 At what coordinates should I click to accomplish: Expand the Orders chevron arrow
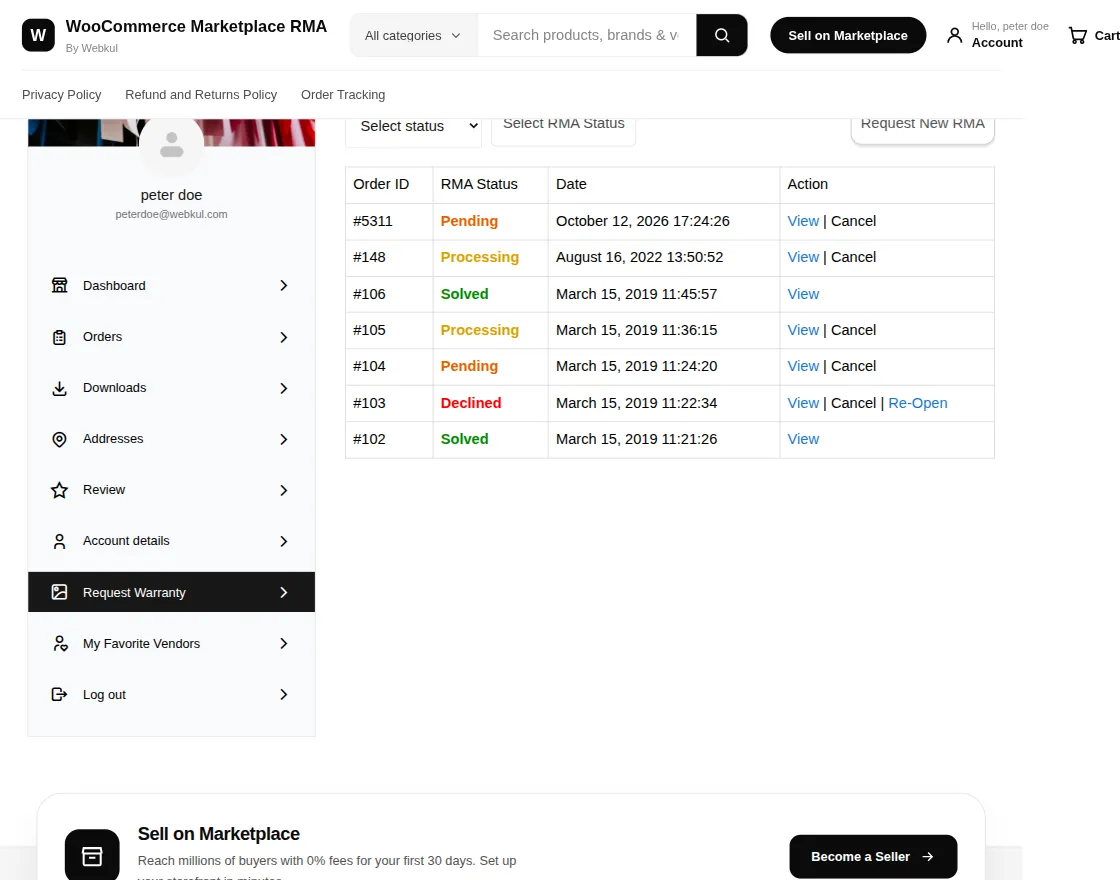[284, 337]
